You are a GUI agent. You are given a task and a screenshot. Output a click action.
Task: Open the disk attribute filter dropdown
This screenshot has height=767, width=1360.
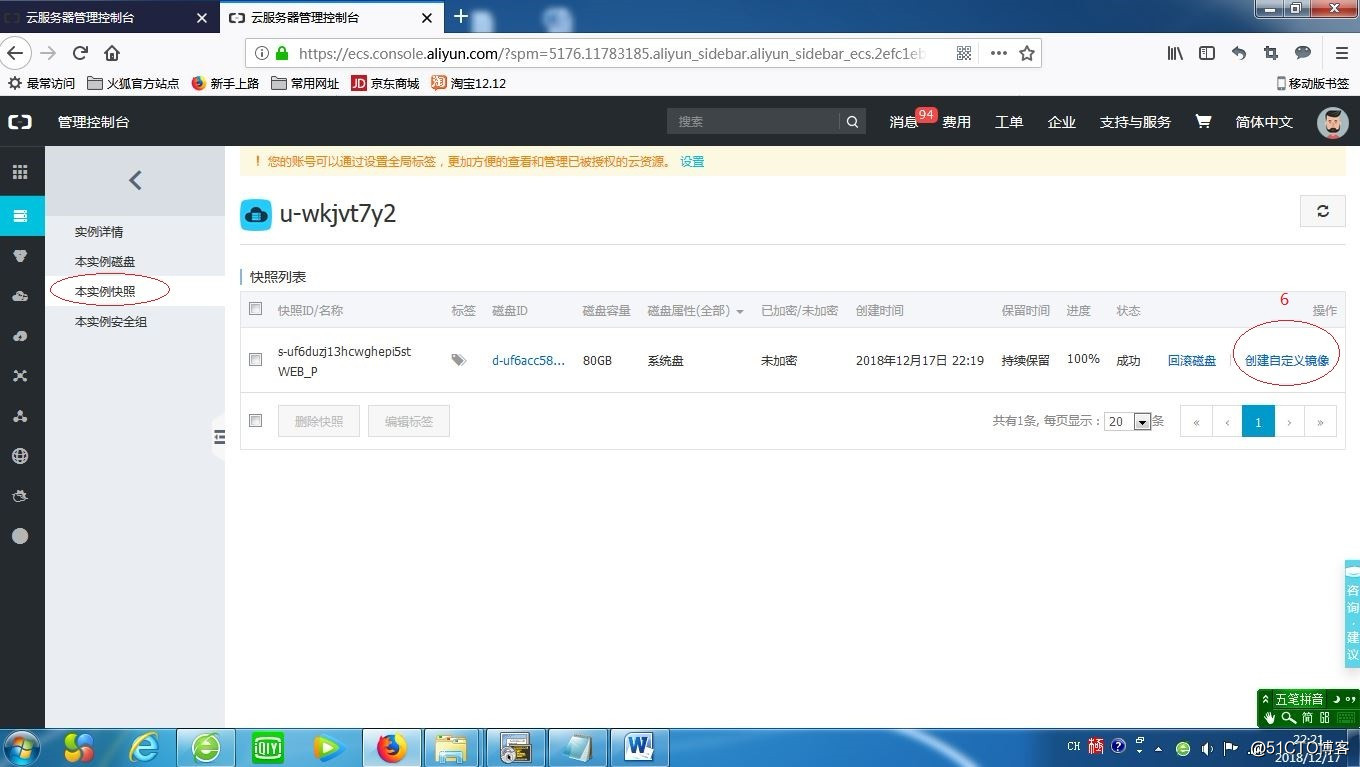click(695, 311)
